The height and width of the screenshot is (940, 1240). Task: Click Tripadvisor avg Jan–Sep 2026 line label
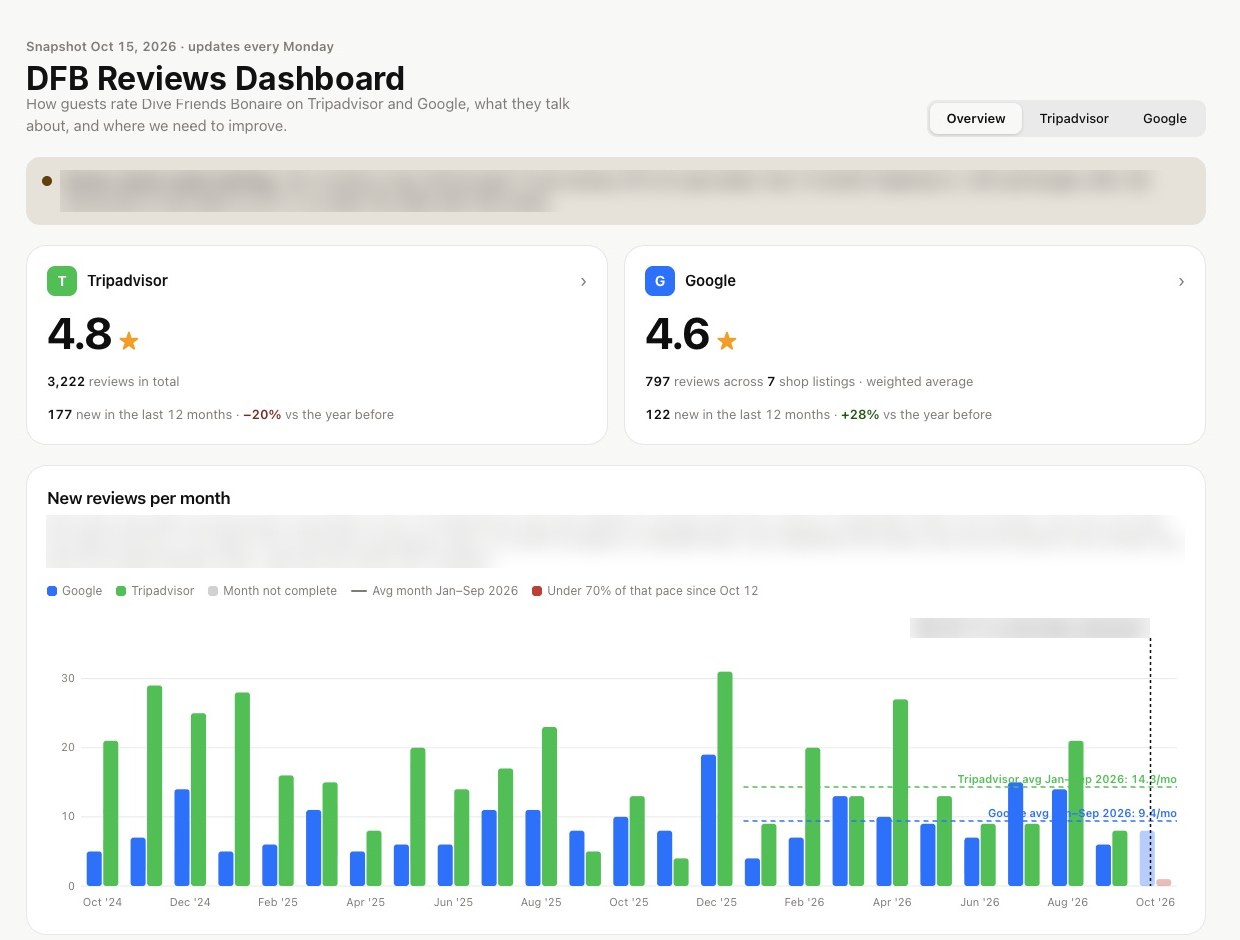(1067, 779)
